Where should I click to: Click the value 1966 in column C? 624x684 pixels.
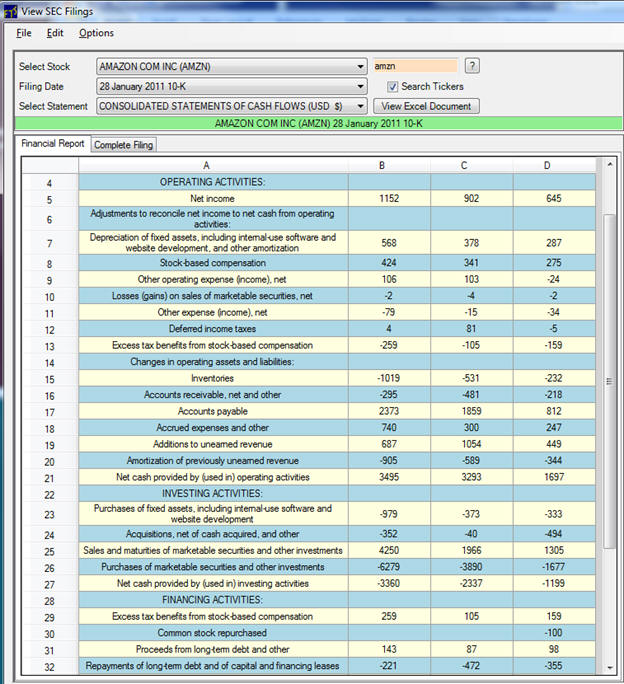pyautogui.click(x=472, y=551)
